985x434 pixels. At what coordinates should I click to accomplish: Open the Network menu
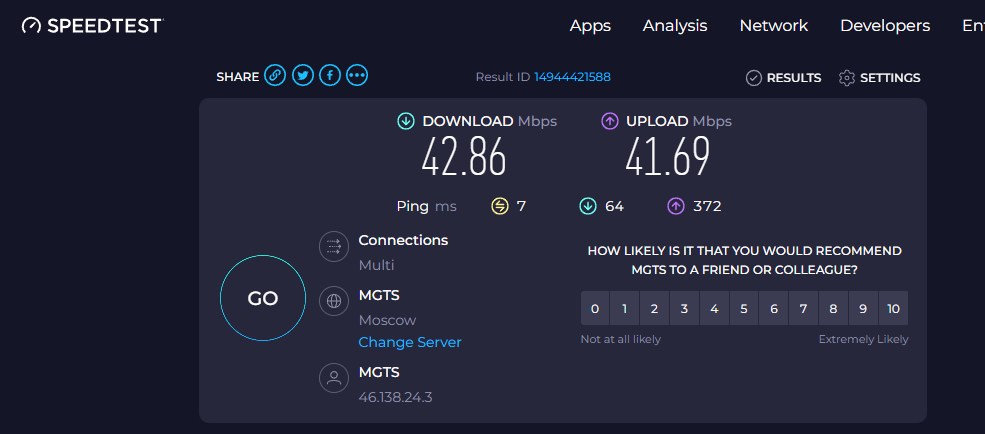coord(773,26)
